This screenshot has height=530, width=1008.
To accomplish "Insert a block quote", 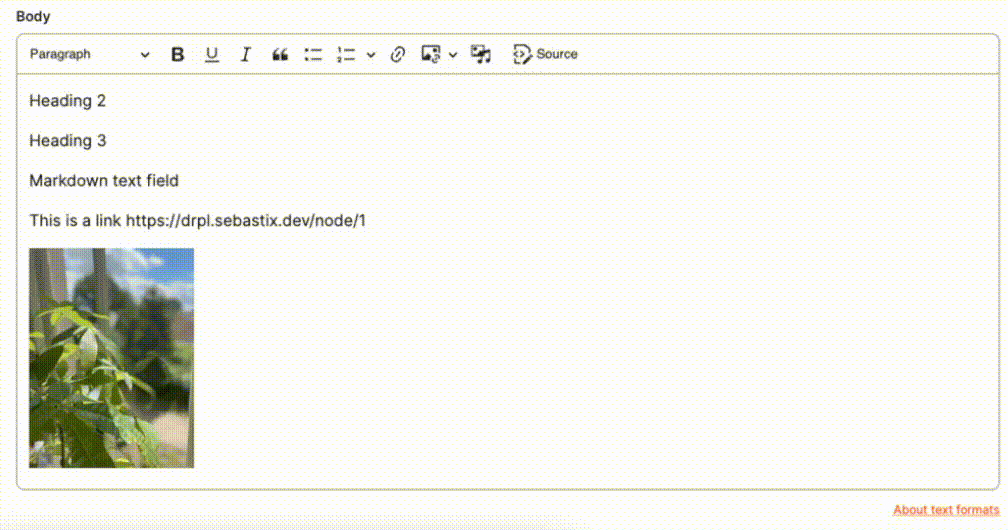I will click(280, 55).
